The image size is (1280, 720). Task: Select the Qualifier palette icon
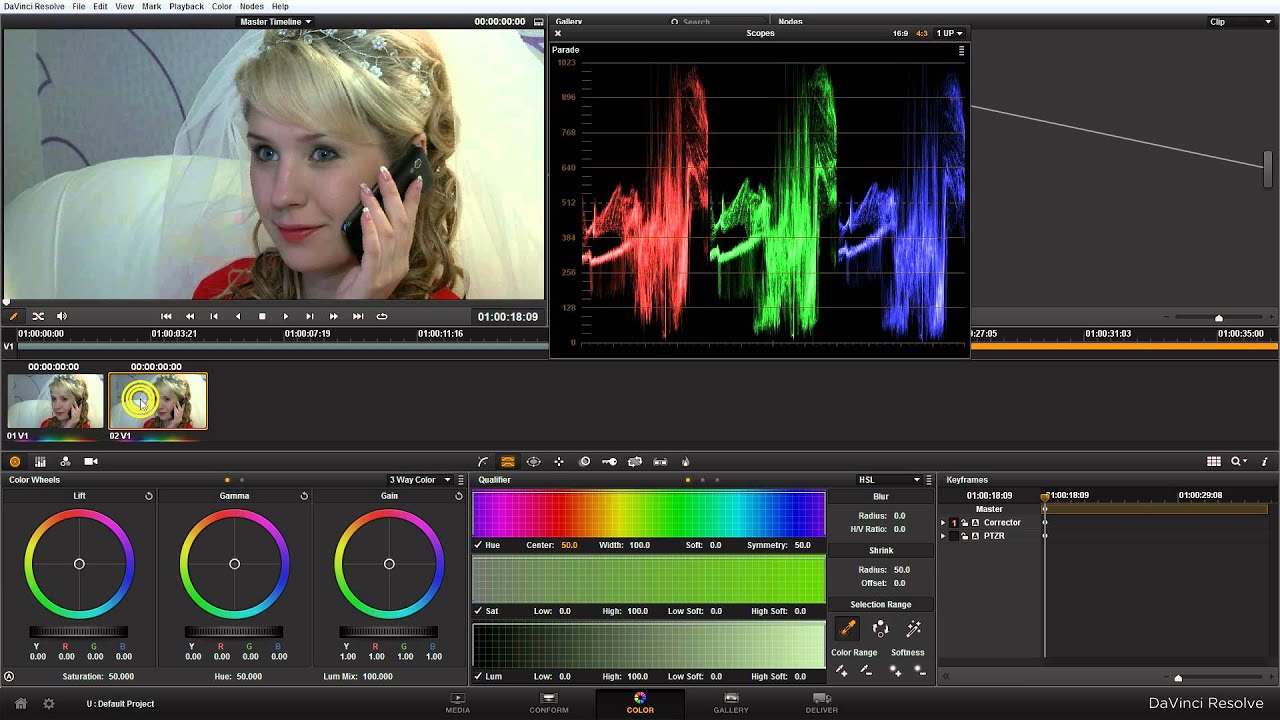(x=508, y=462)
